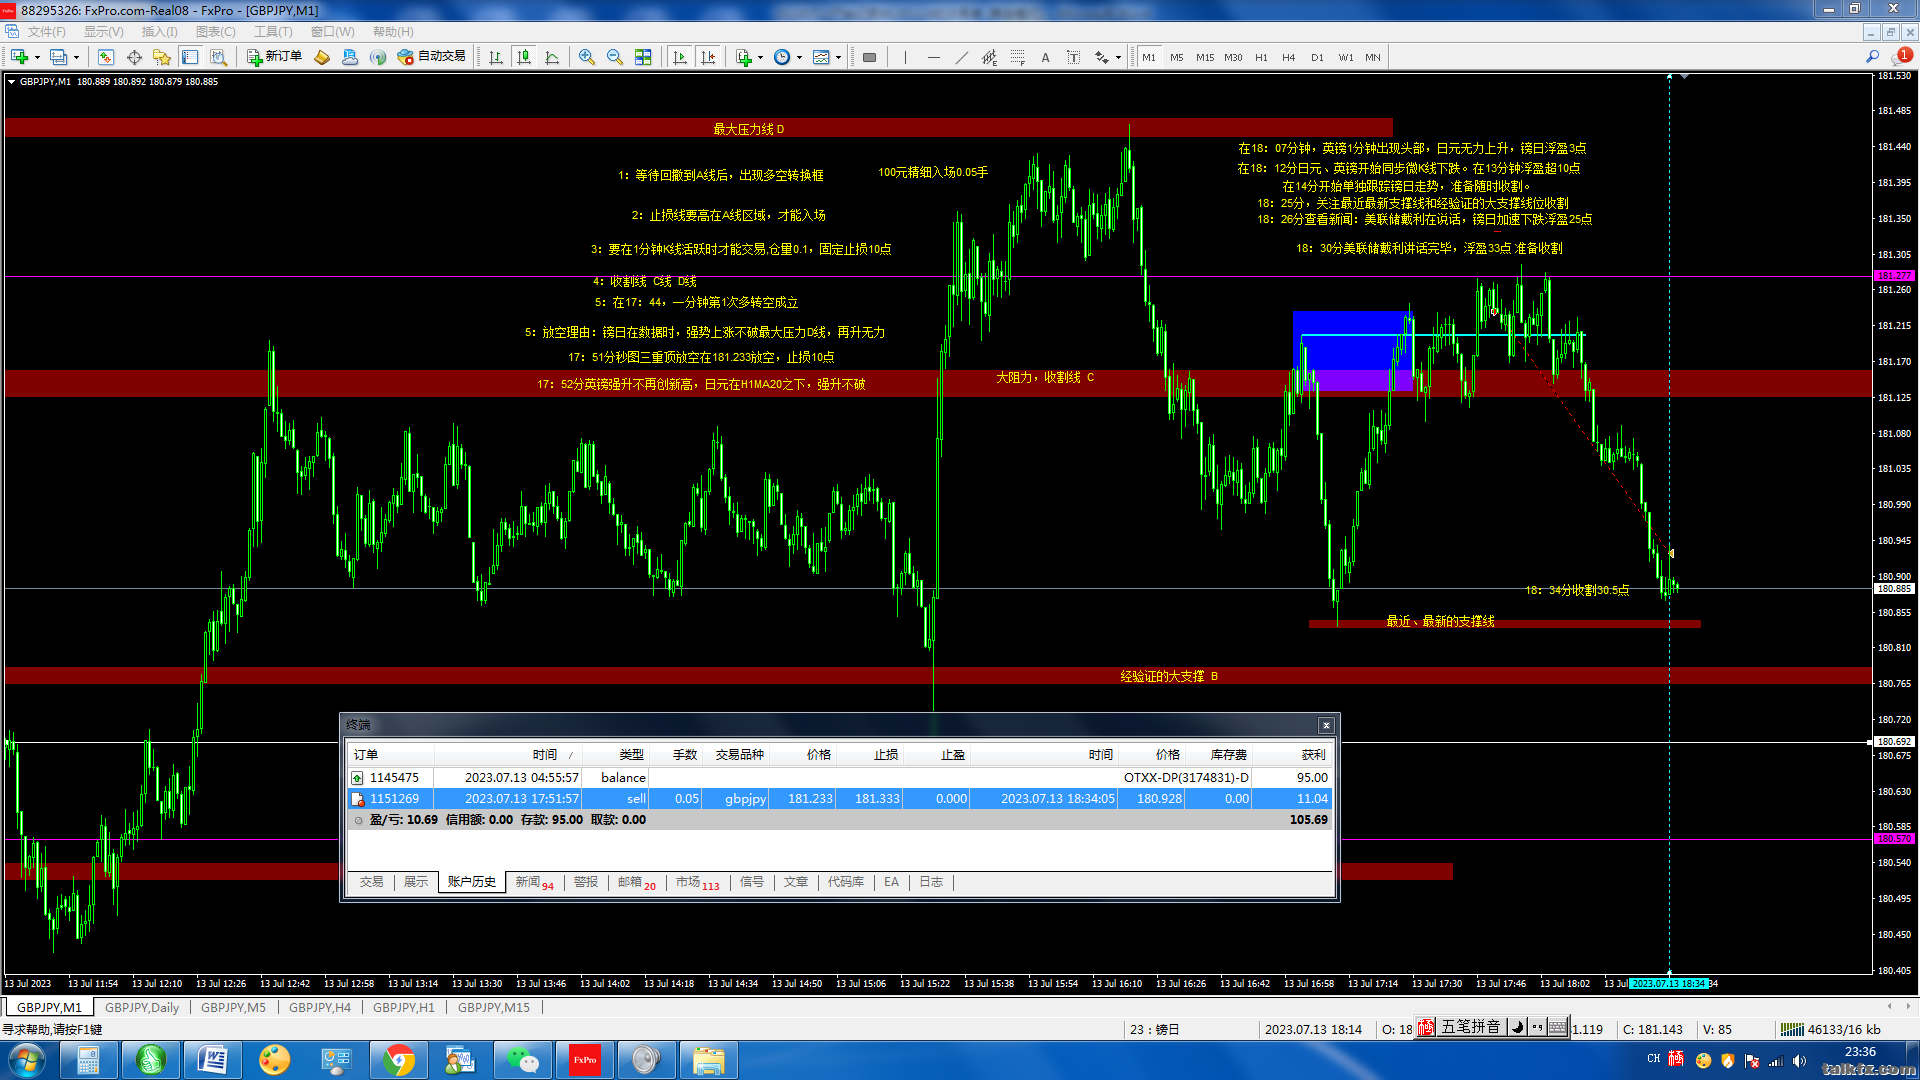Toggle the Navigator star-folder icon

[162, 57]
